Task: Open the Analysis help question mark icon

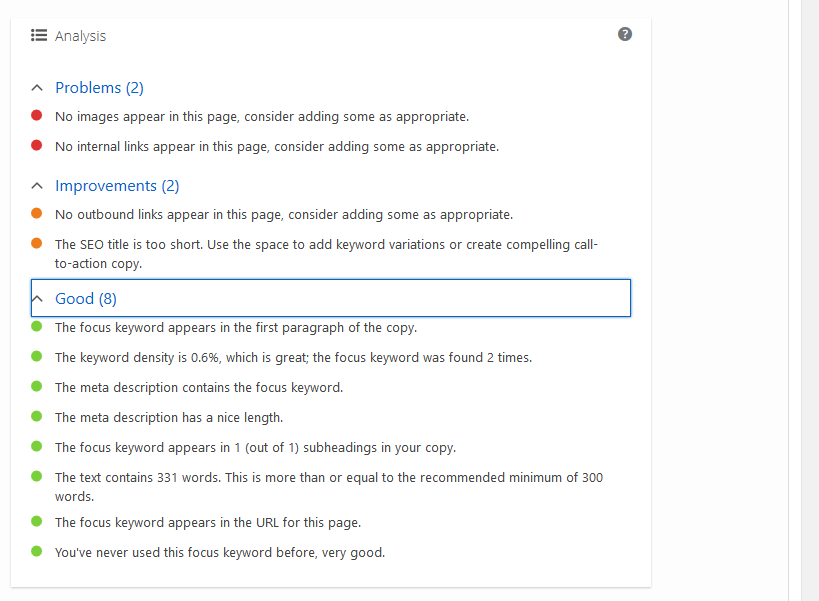Action: [625, 34]
